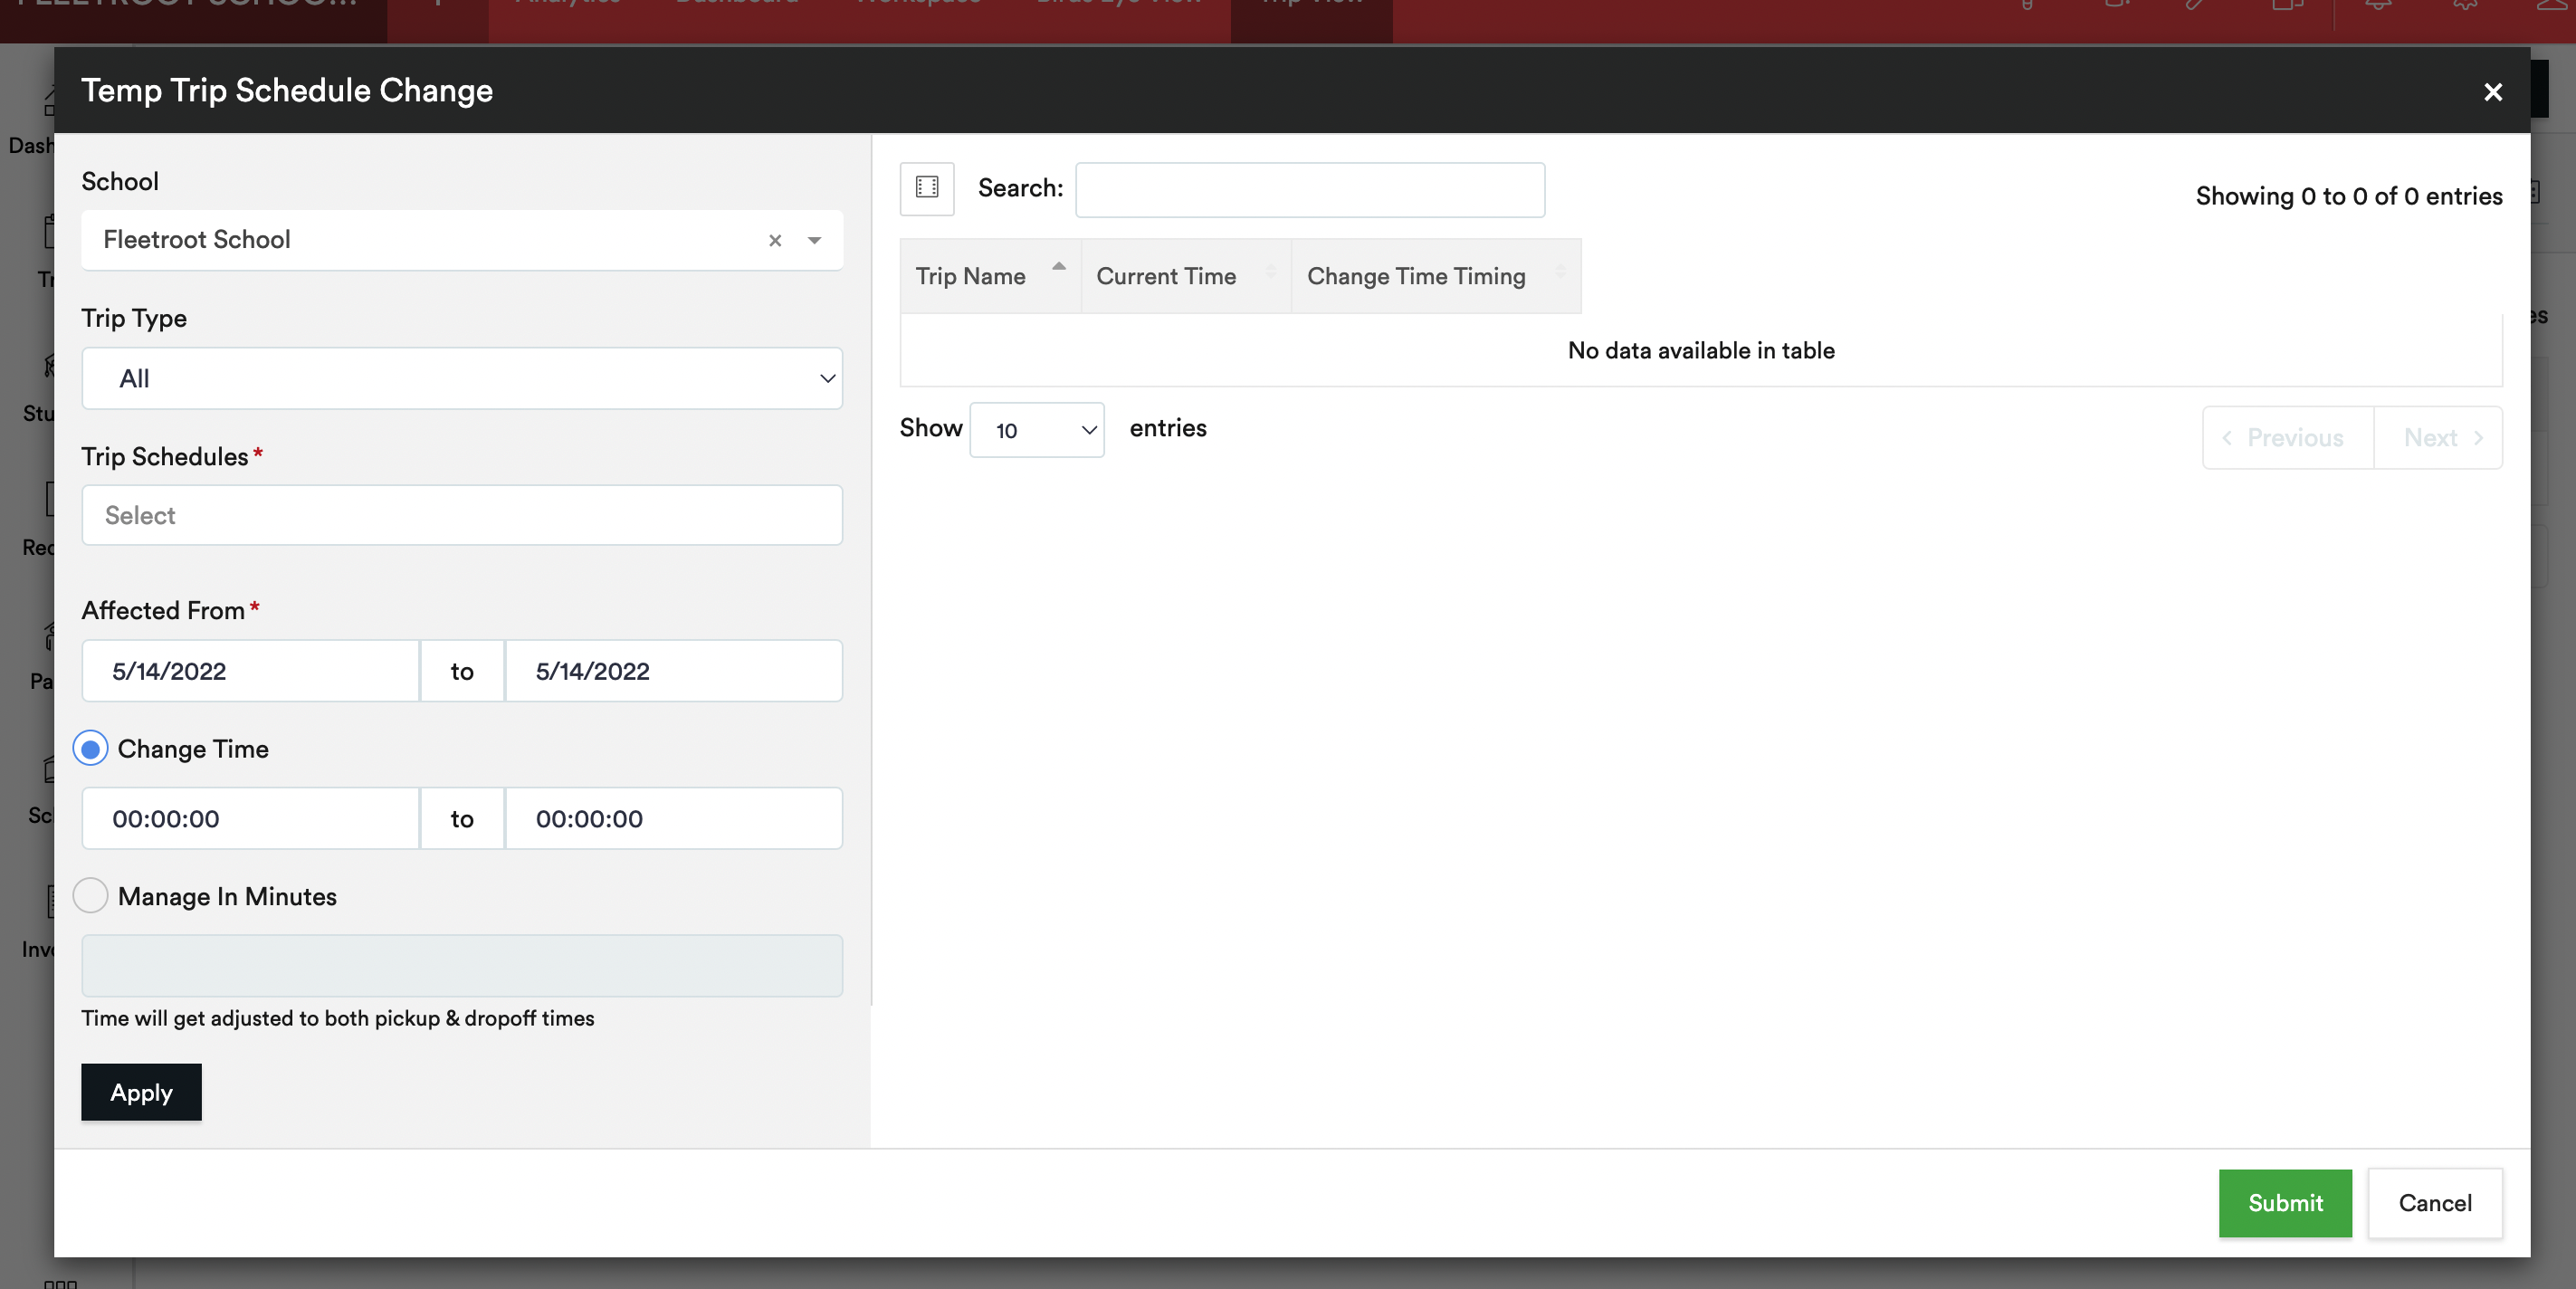Sort table by Change Time Timing
Image resolution: width=2576 pixels, height=1289 pixels.
click(x=1436, y=276)
